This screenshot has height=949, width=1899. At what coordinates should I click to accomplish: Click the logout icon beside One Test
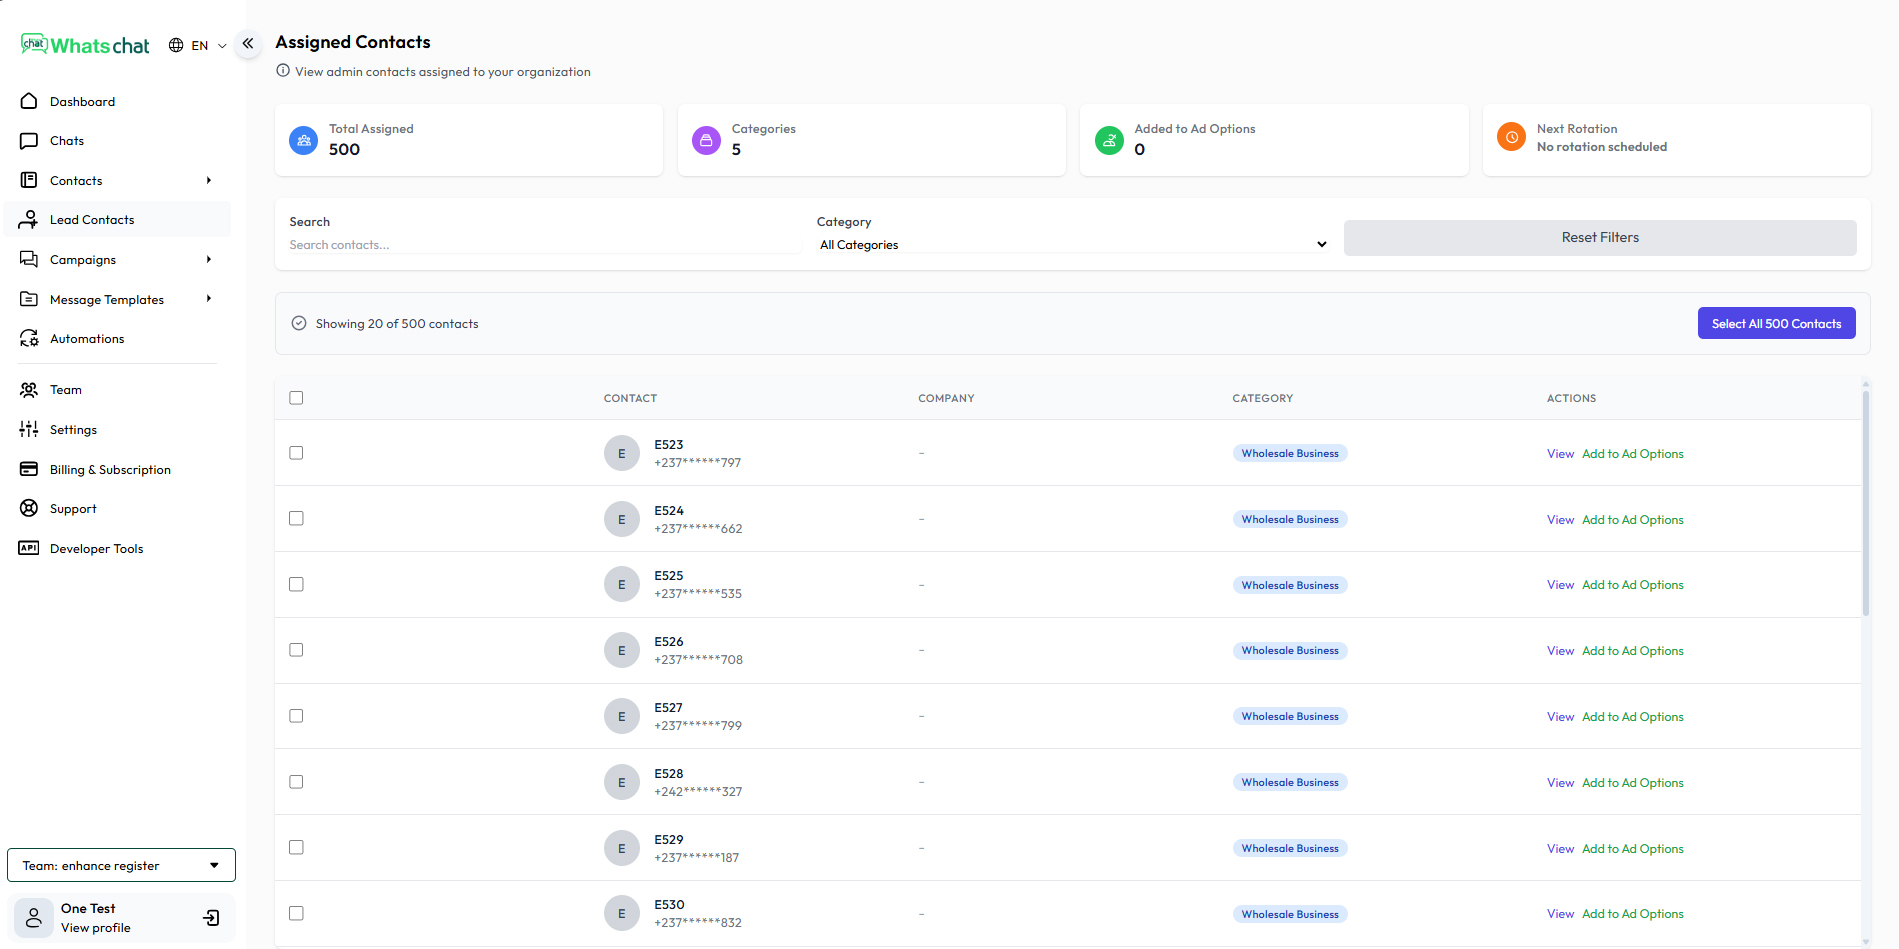point(211,918)
